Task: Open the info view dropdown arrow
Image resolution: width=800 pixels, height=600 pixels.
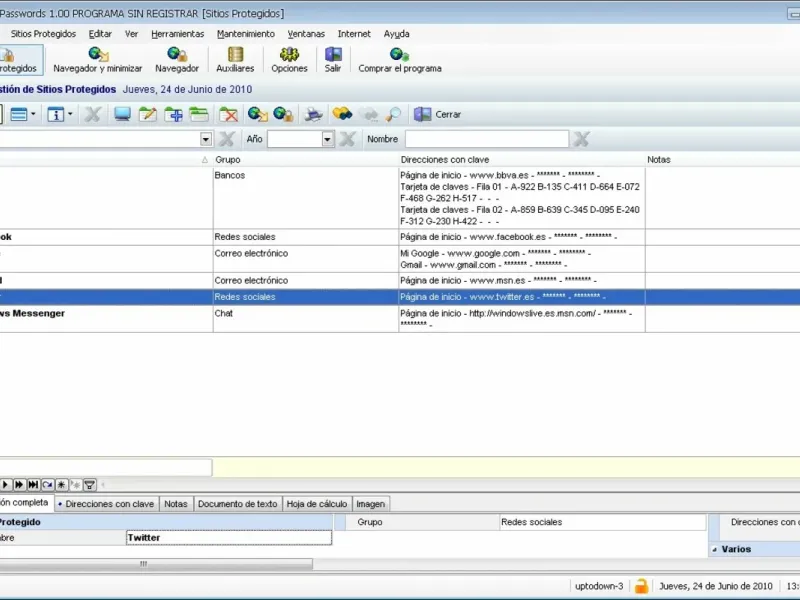Action: click(x=69, y=115)
